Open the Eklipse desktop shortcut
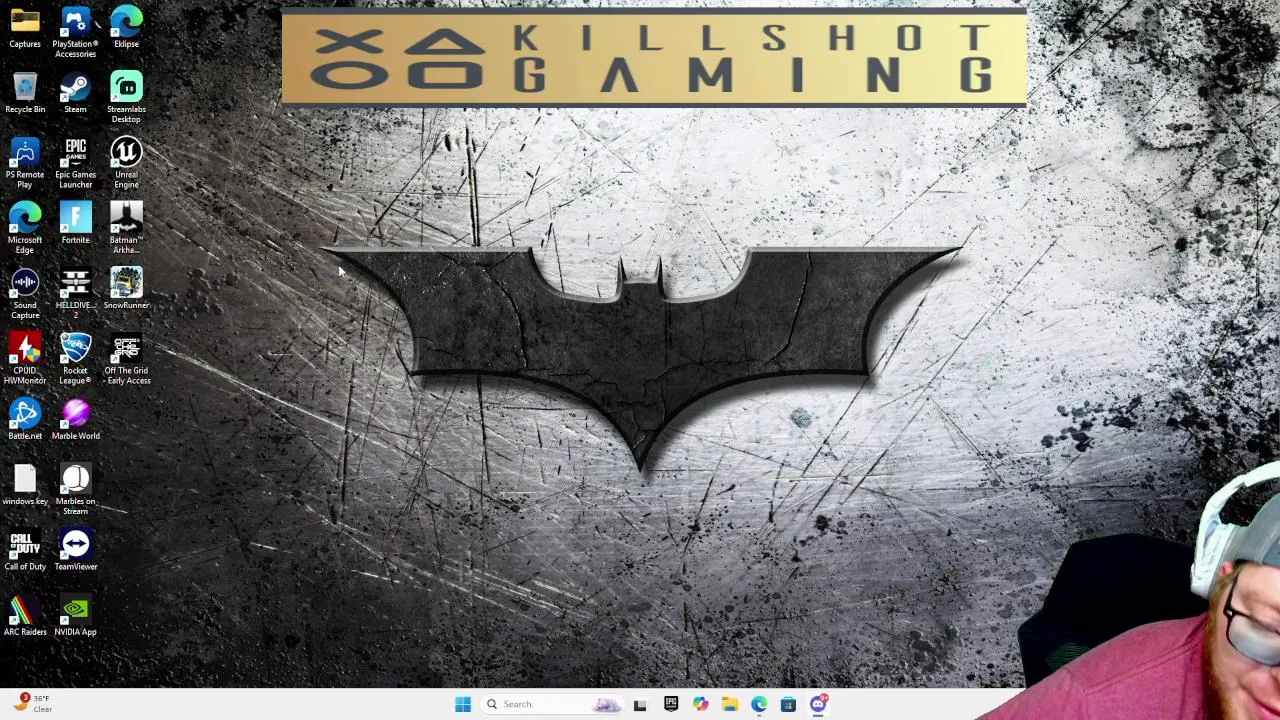This screenshot has height=720, width=1280. coord(126,27)
